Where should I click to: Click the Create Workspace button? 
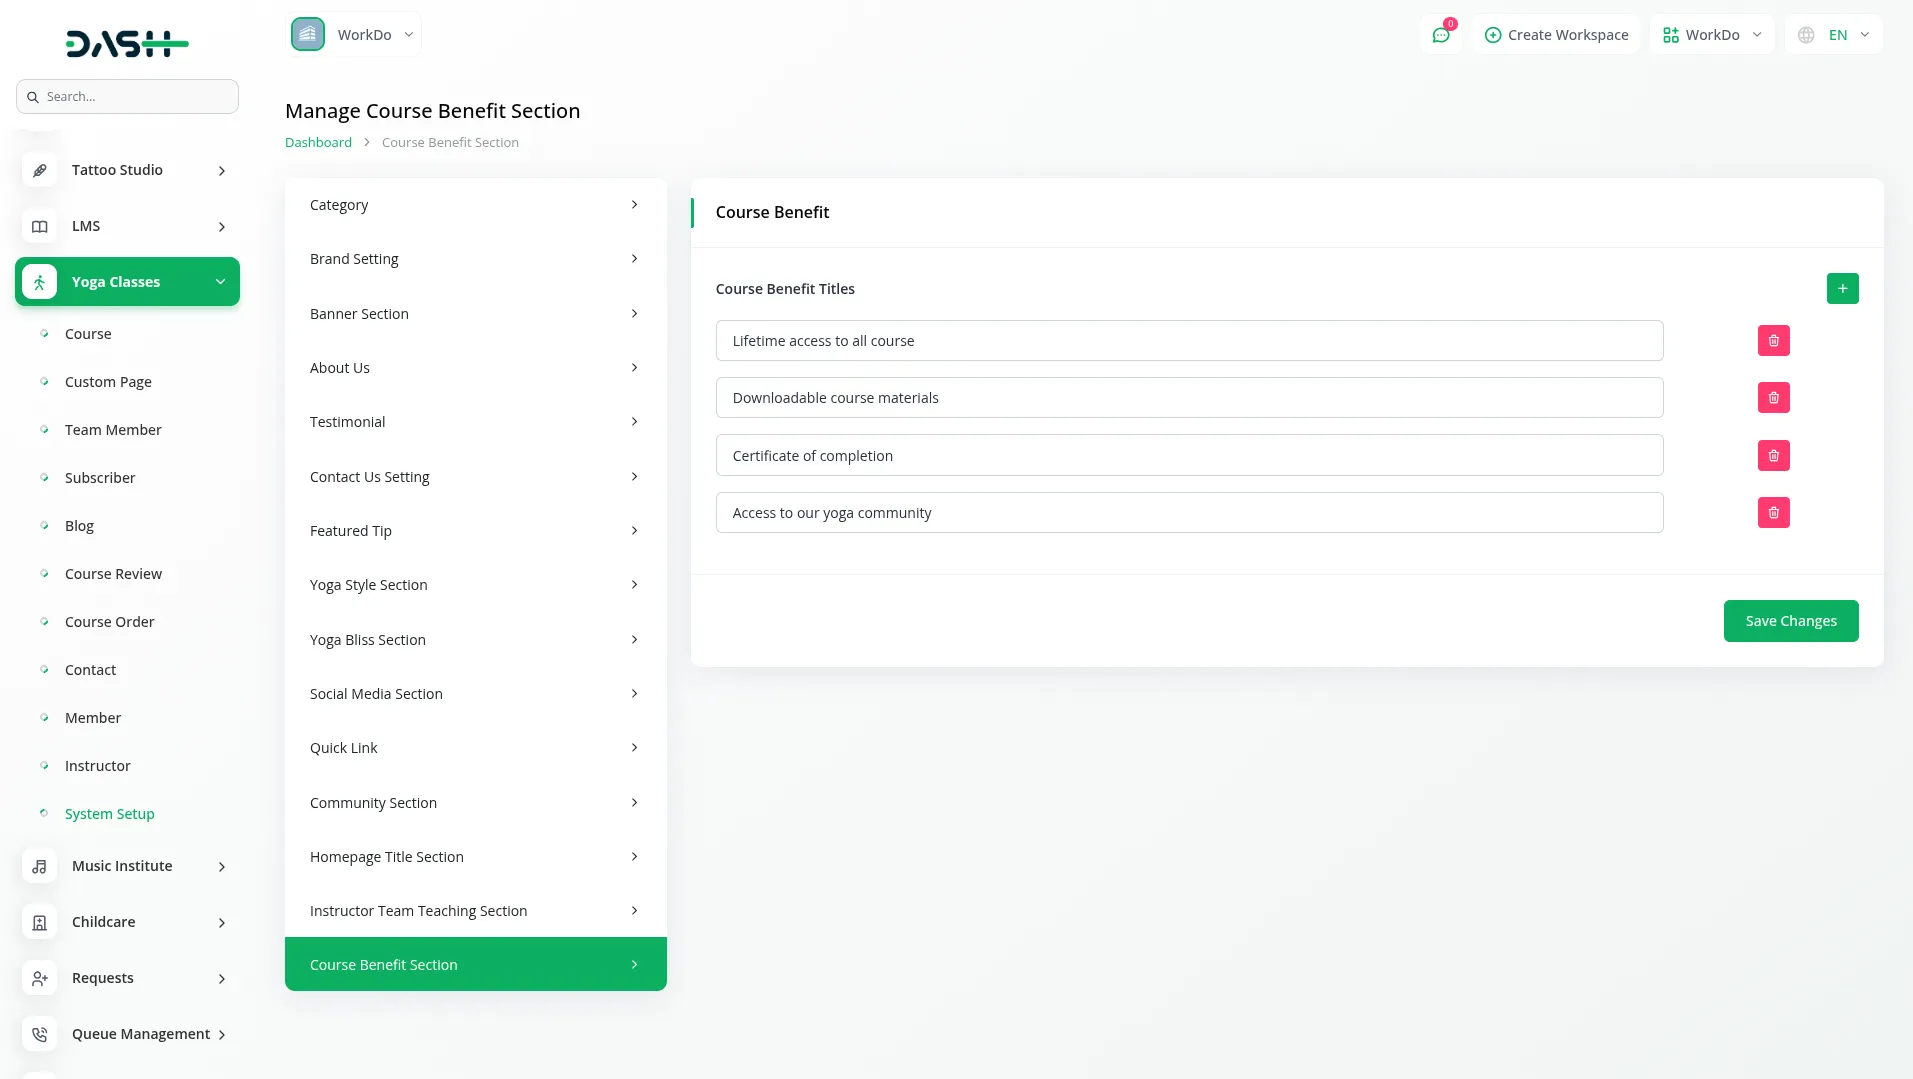[1556, 35]
